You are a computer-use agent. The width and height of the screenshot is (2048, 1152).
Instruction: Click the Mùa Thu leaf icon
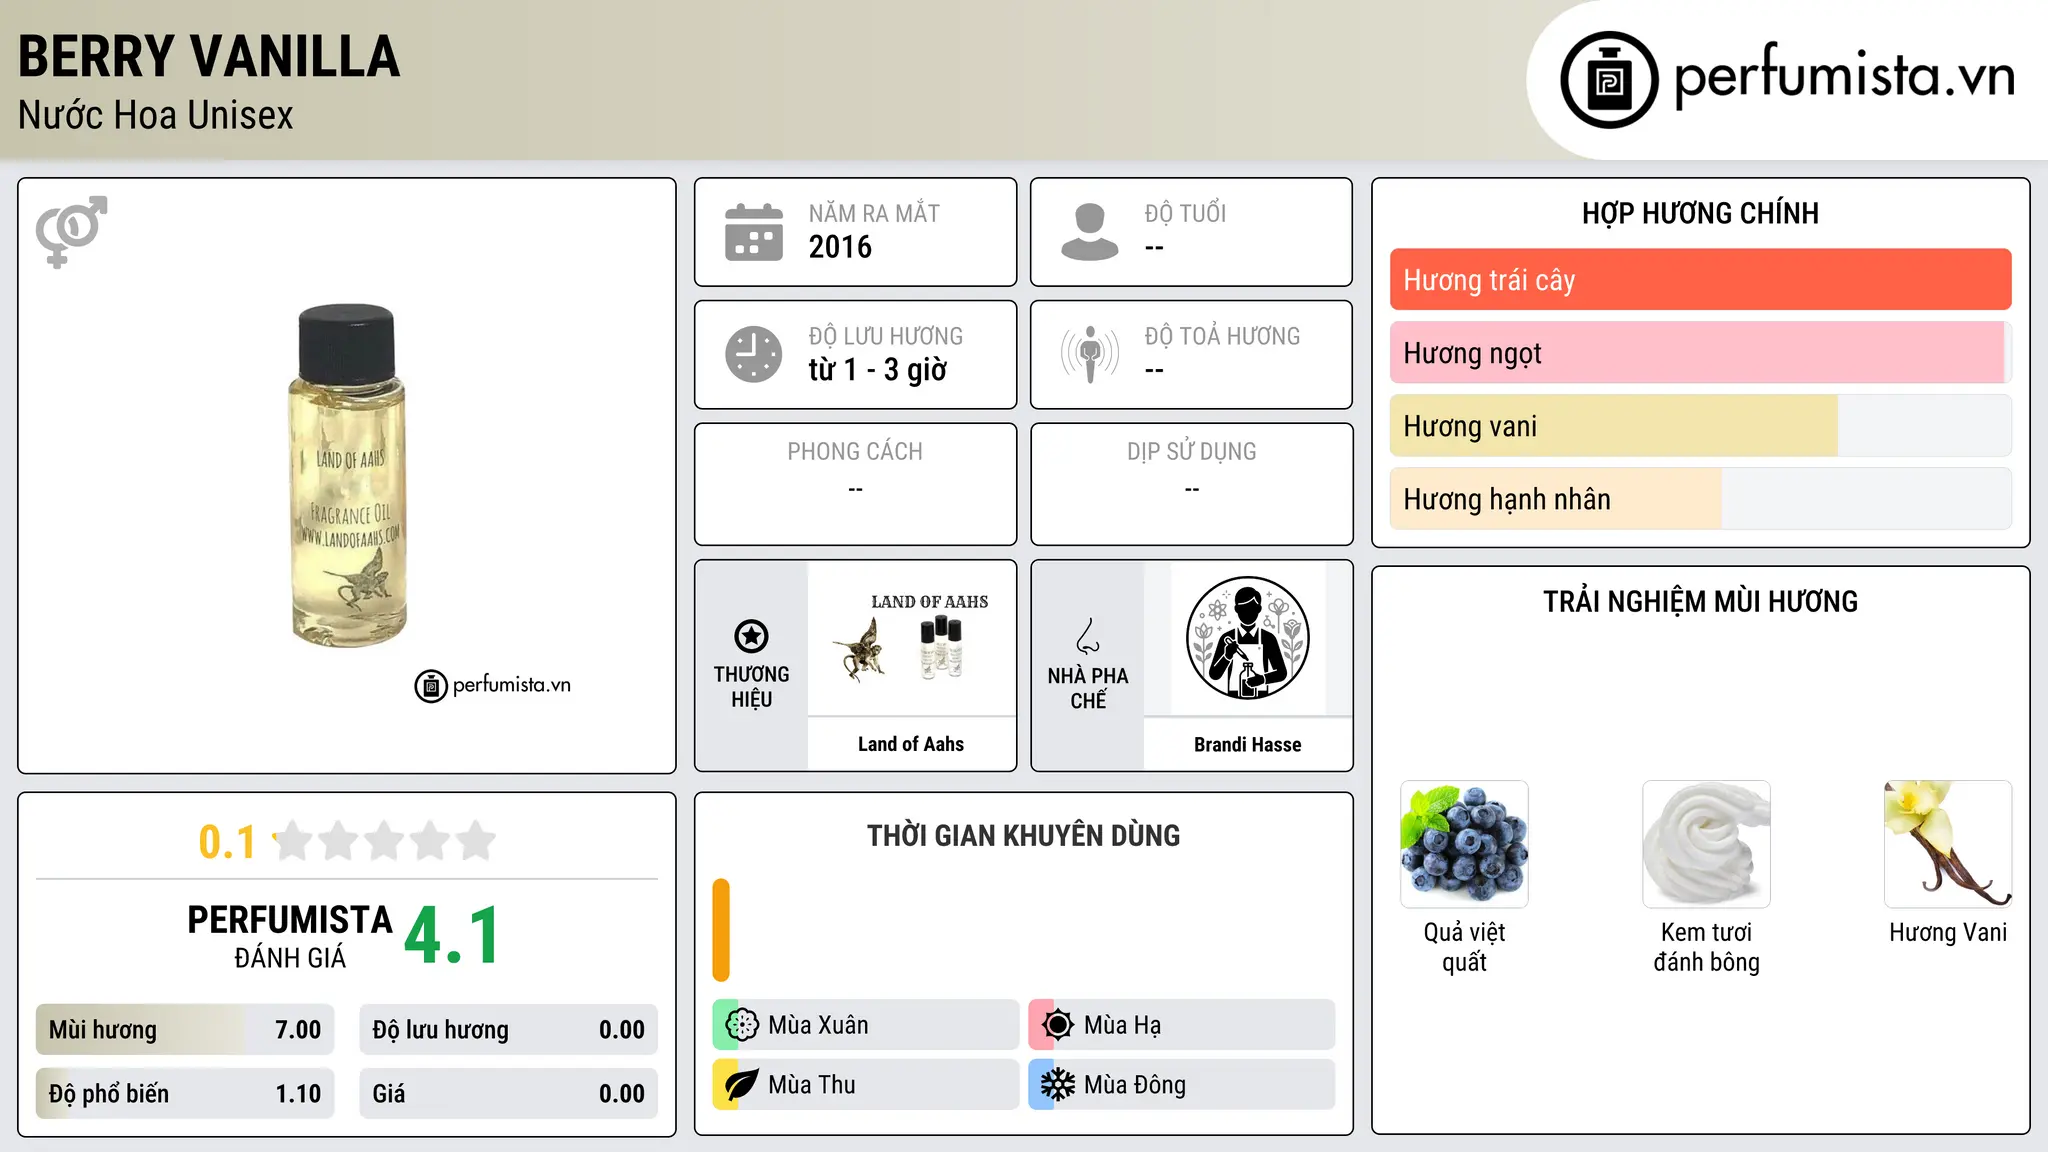[x=742, y=1085]
